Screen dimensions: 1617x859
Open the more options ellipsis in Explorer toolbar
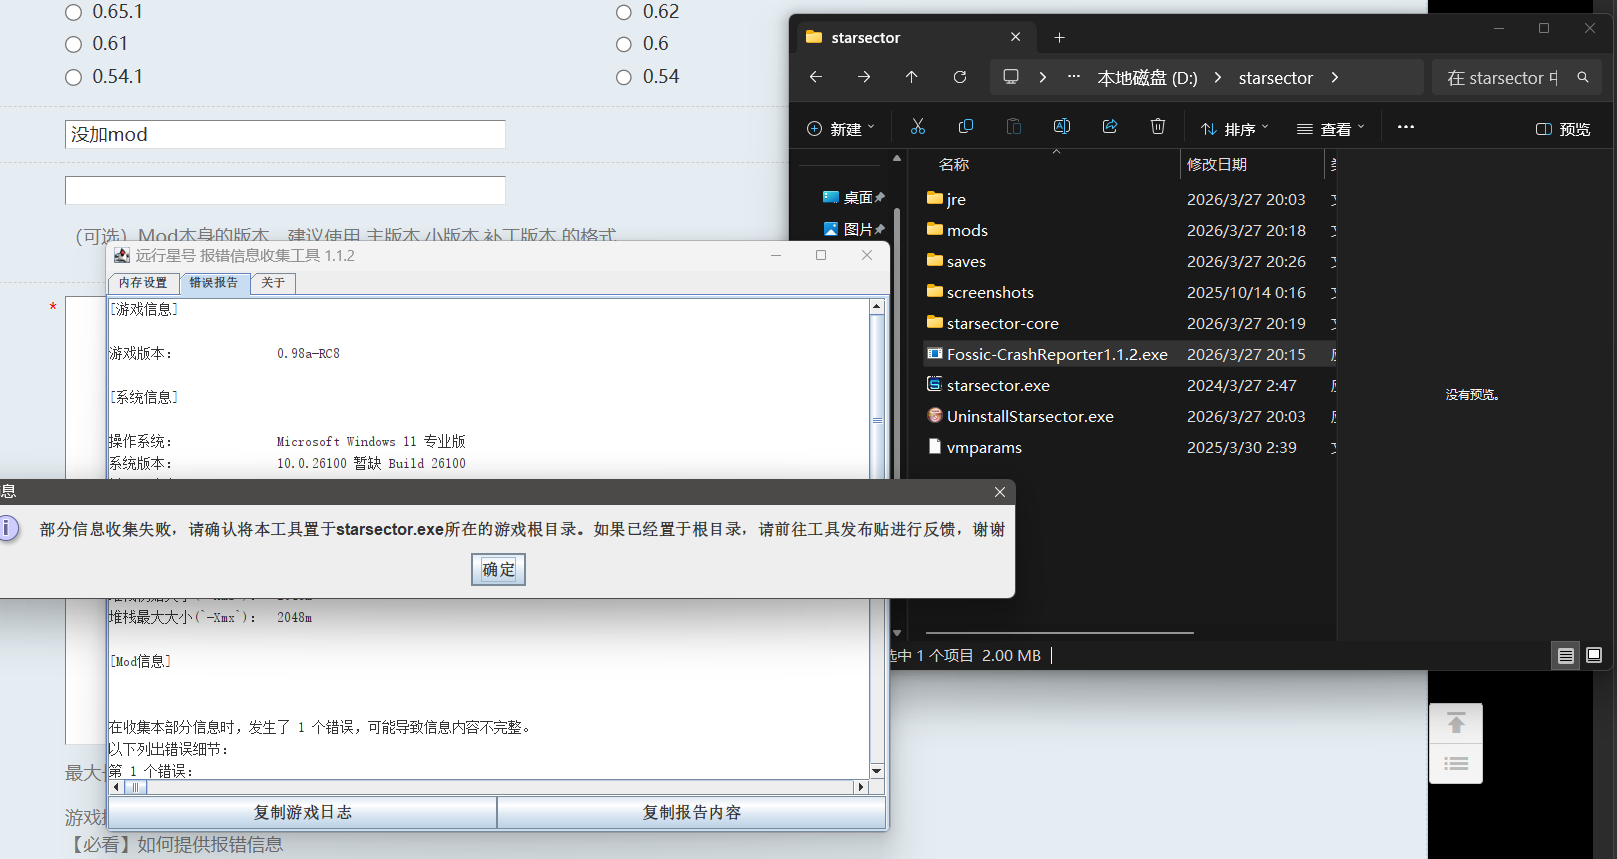(x=1406, y=127)
